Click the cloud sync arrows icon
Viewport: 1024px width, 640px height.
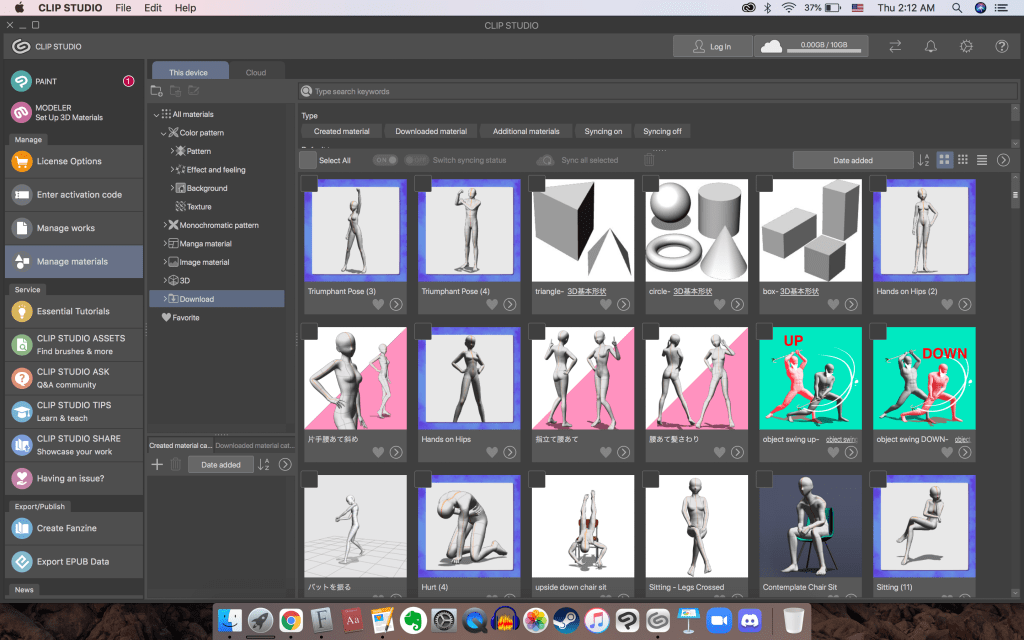click(x=895, y=46)
